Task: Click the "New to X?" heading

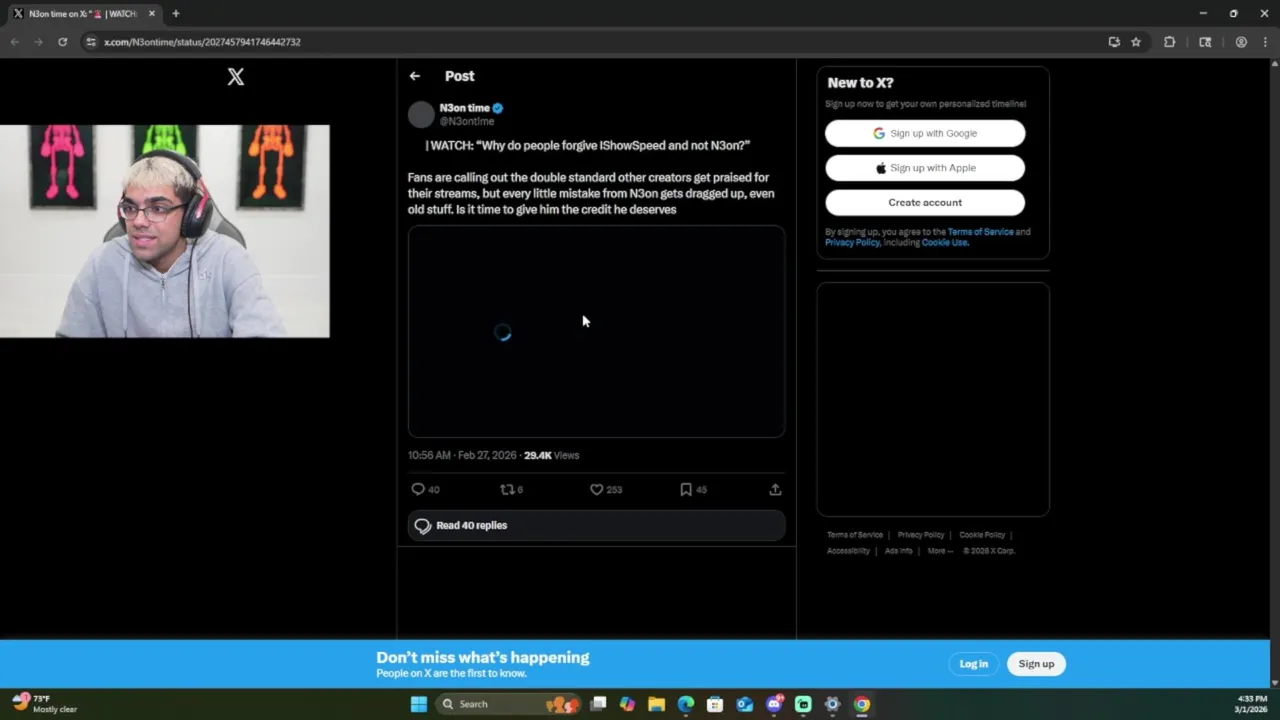Action: click(860, 83)
